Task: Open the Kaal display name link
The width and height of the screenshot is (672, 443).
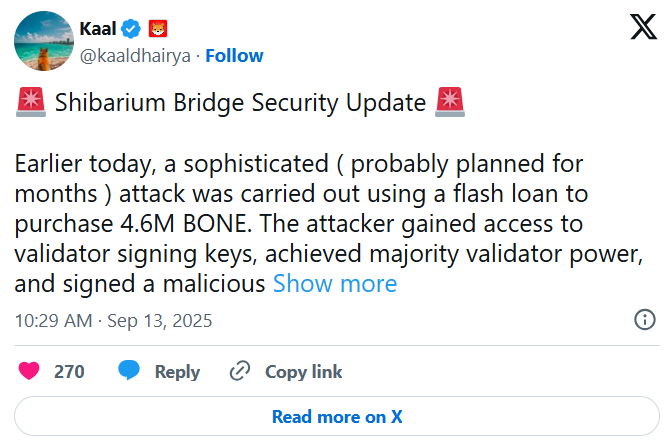Action: [96, 28]
